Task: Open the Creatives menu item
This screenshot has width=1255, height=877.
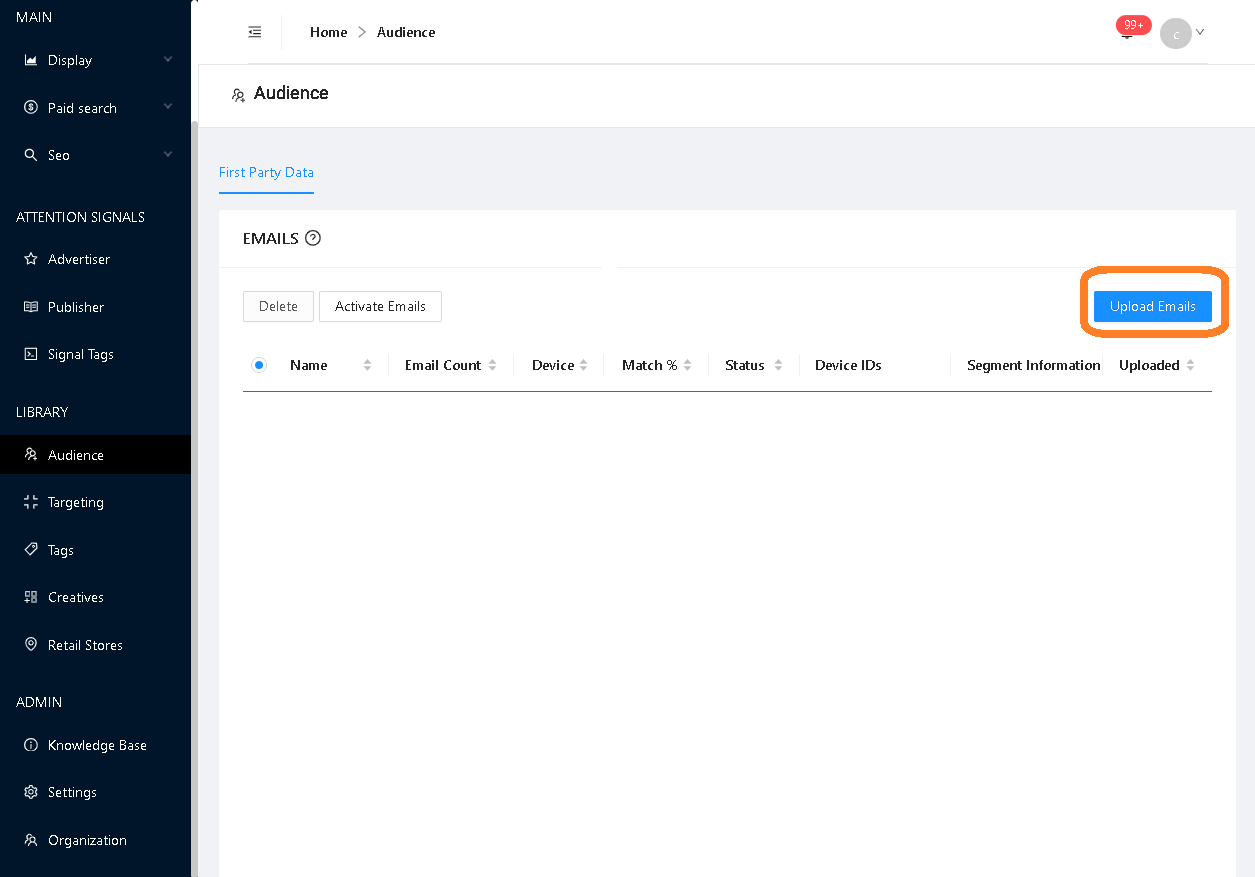Action: click(95, 597)
